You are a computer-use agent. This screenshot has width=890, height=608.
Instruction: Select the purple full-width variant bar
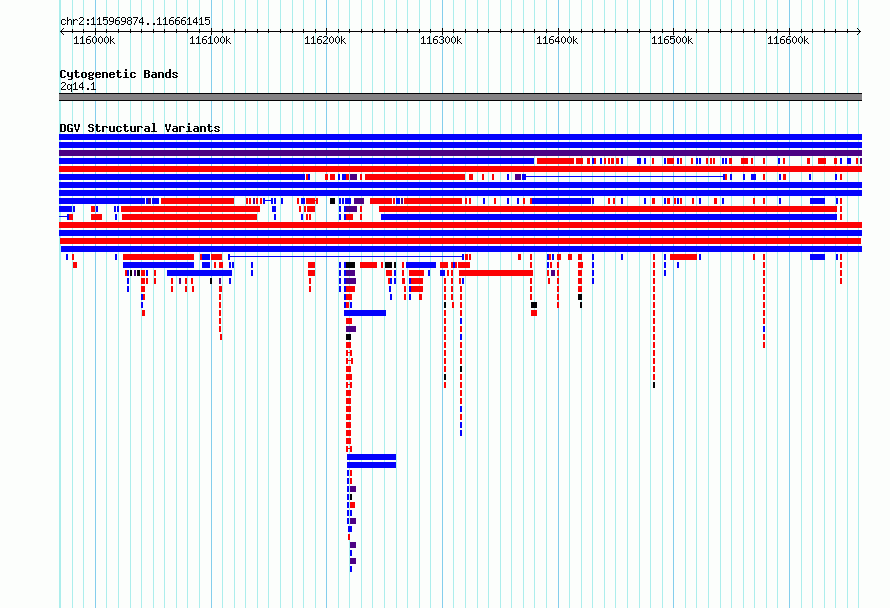coord(460,153)
